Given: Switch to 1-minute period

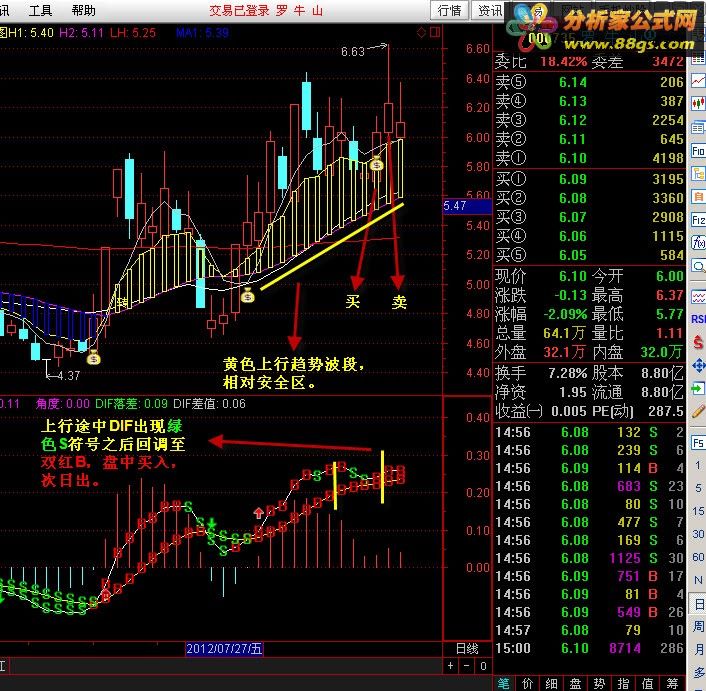Looking at the screenshot, I should (x=698, y=465).
